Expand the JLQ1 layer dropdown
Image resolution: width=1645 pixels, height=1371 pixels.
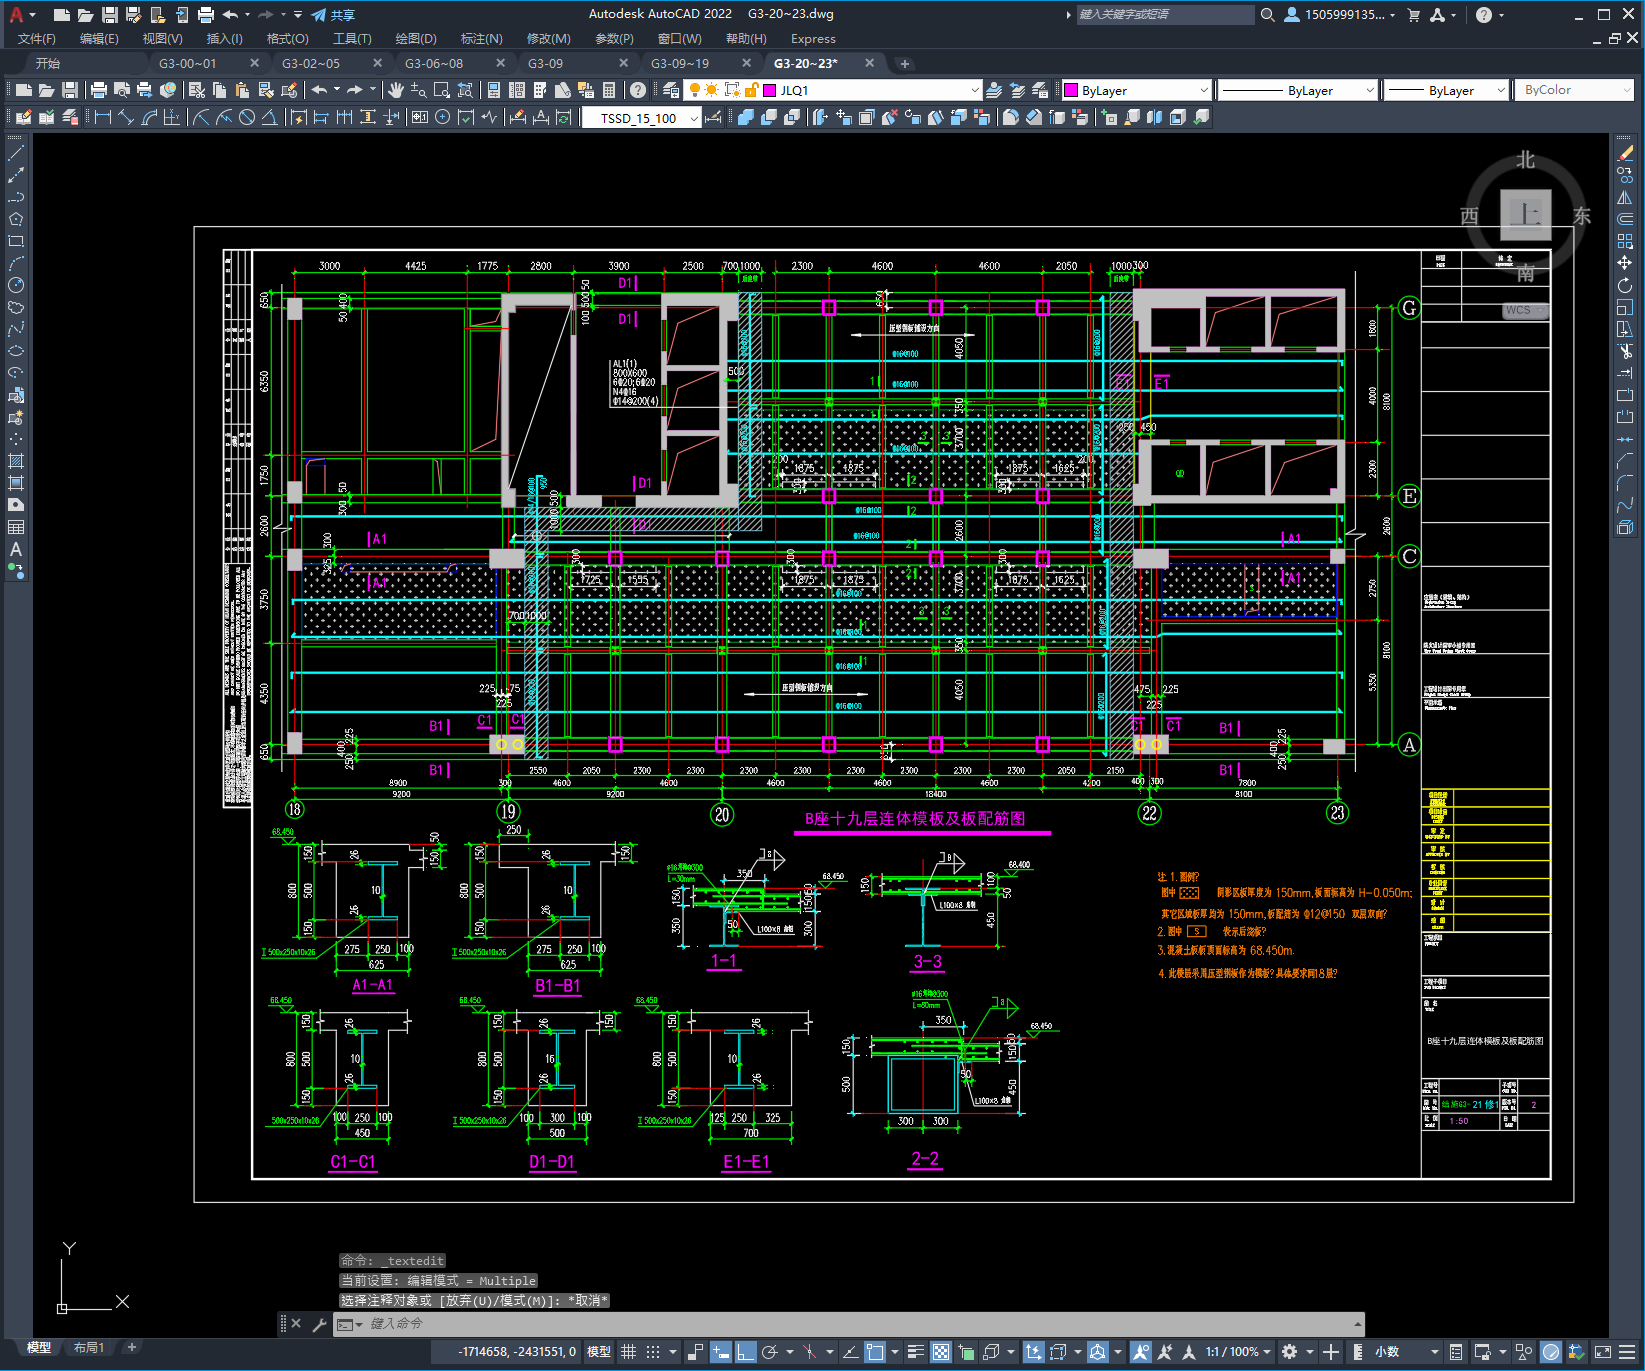coord(974,90)
